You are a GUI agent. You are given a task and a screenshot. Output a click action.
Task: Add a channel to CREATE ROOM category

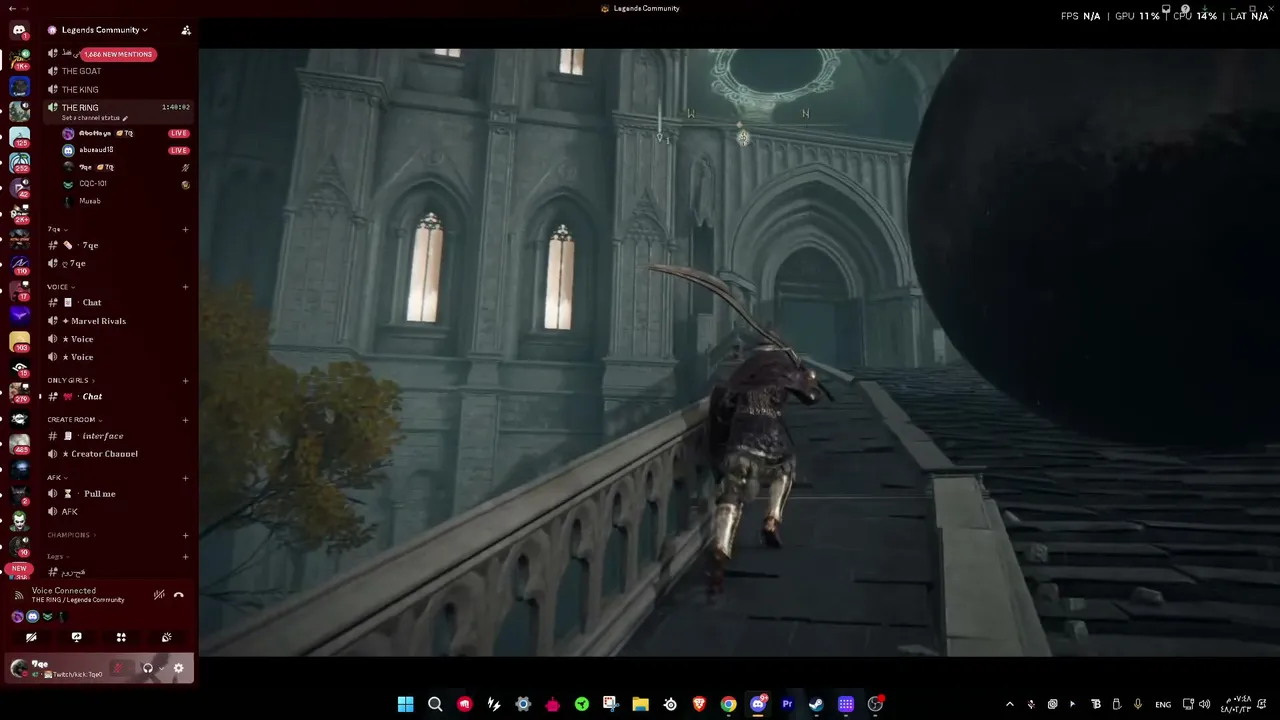tap(185, 420)
